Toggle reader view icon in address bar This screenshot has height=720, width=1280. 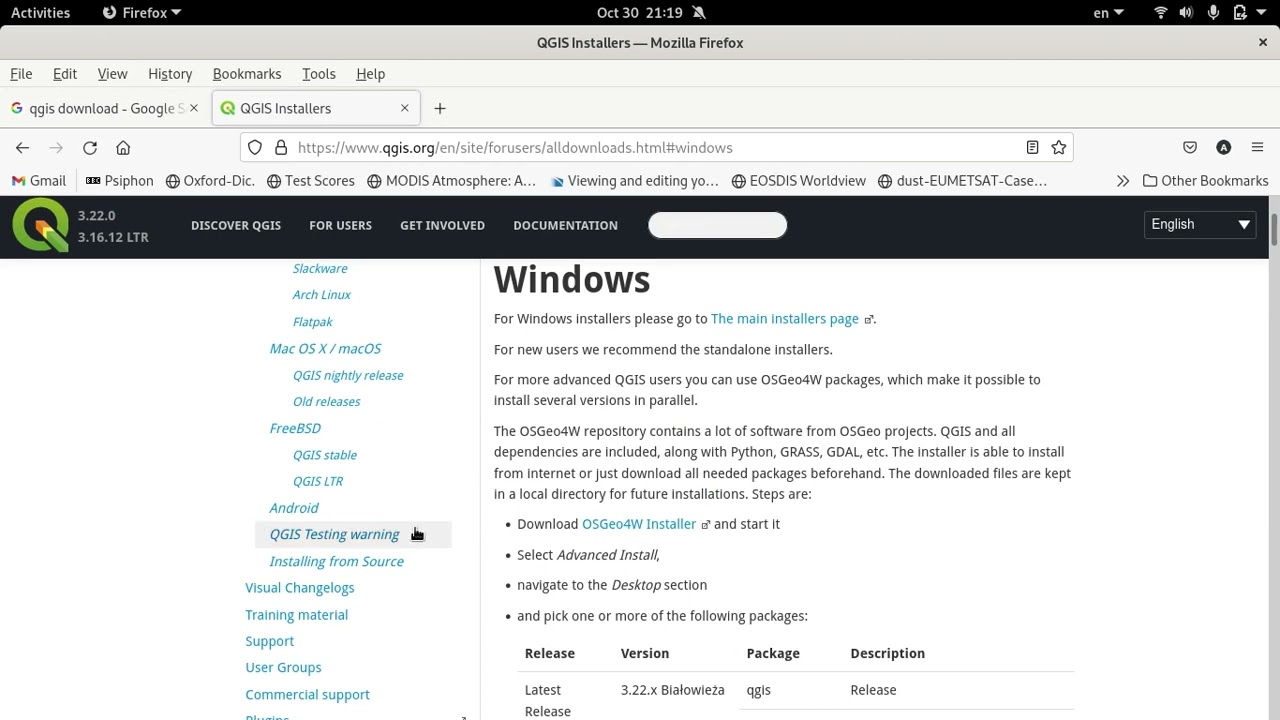tap(1032, 148)
